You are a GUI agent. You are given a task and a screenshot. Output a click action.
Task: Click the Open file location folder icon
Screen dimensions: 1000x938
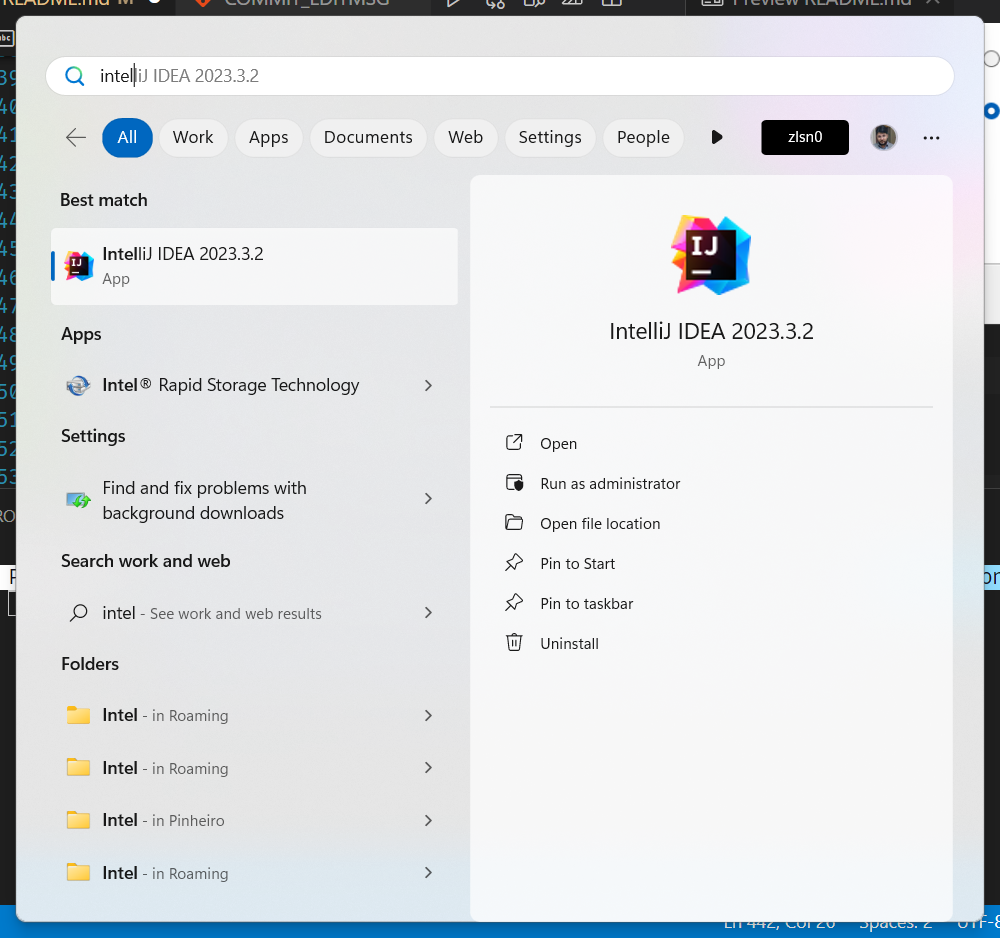pyautogui.click(x=514, y=523)
